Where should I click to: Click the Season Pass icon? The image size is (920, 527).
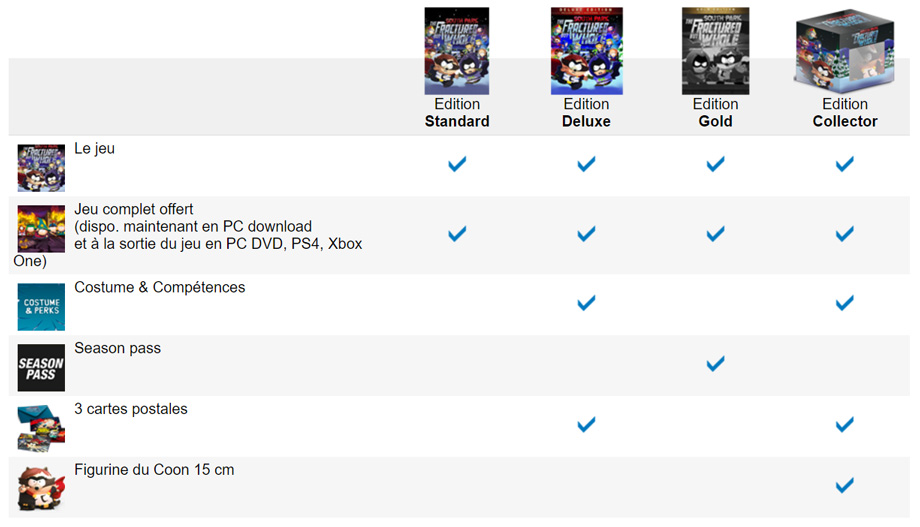click(x=41, y=368)
